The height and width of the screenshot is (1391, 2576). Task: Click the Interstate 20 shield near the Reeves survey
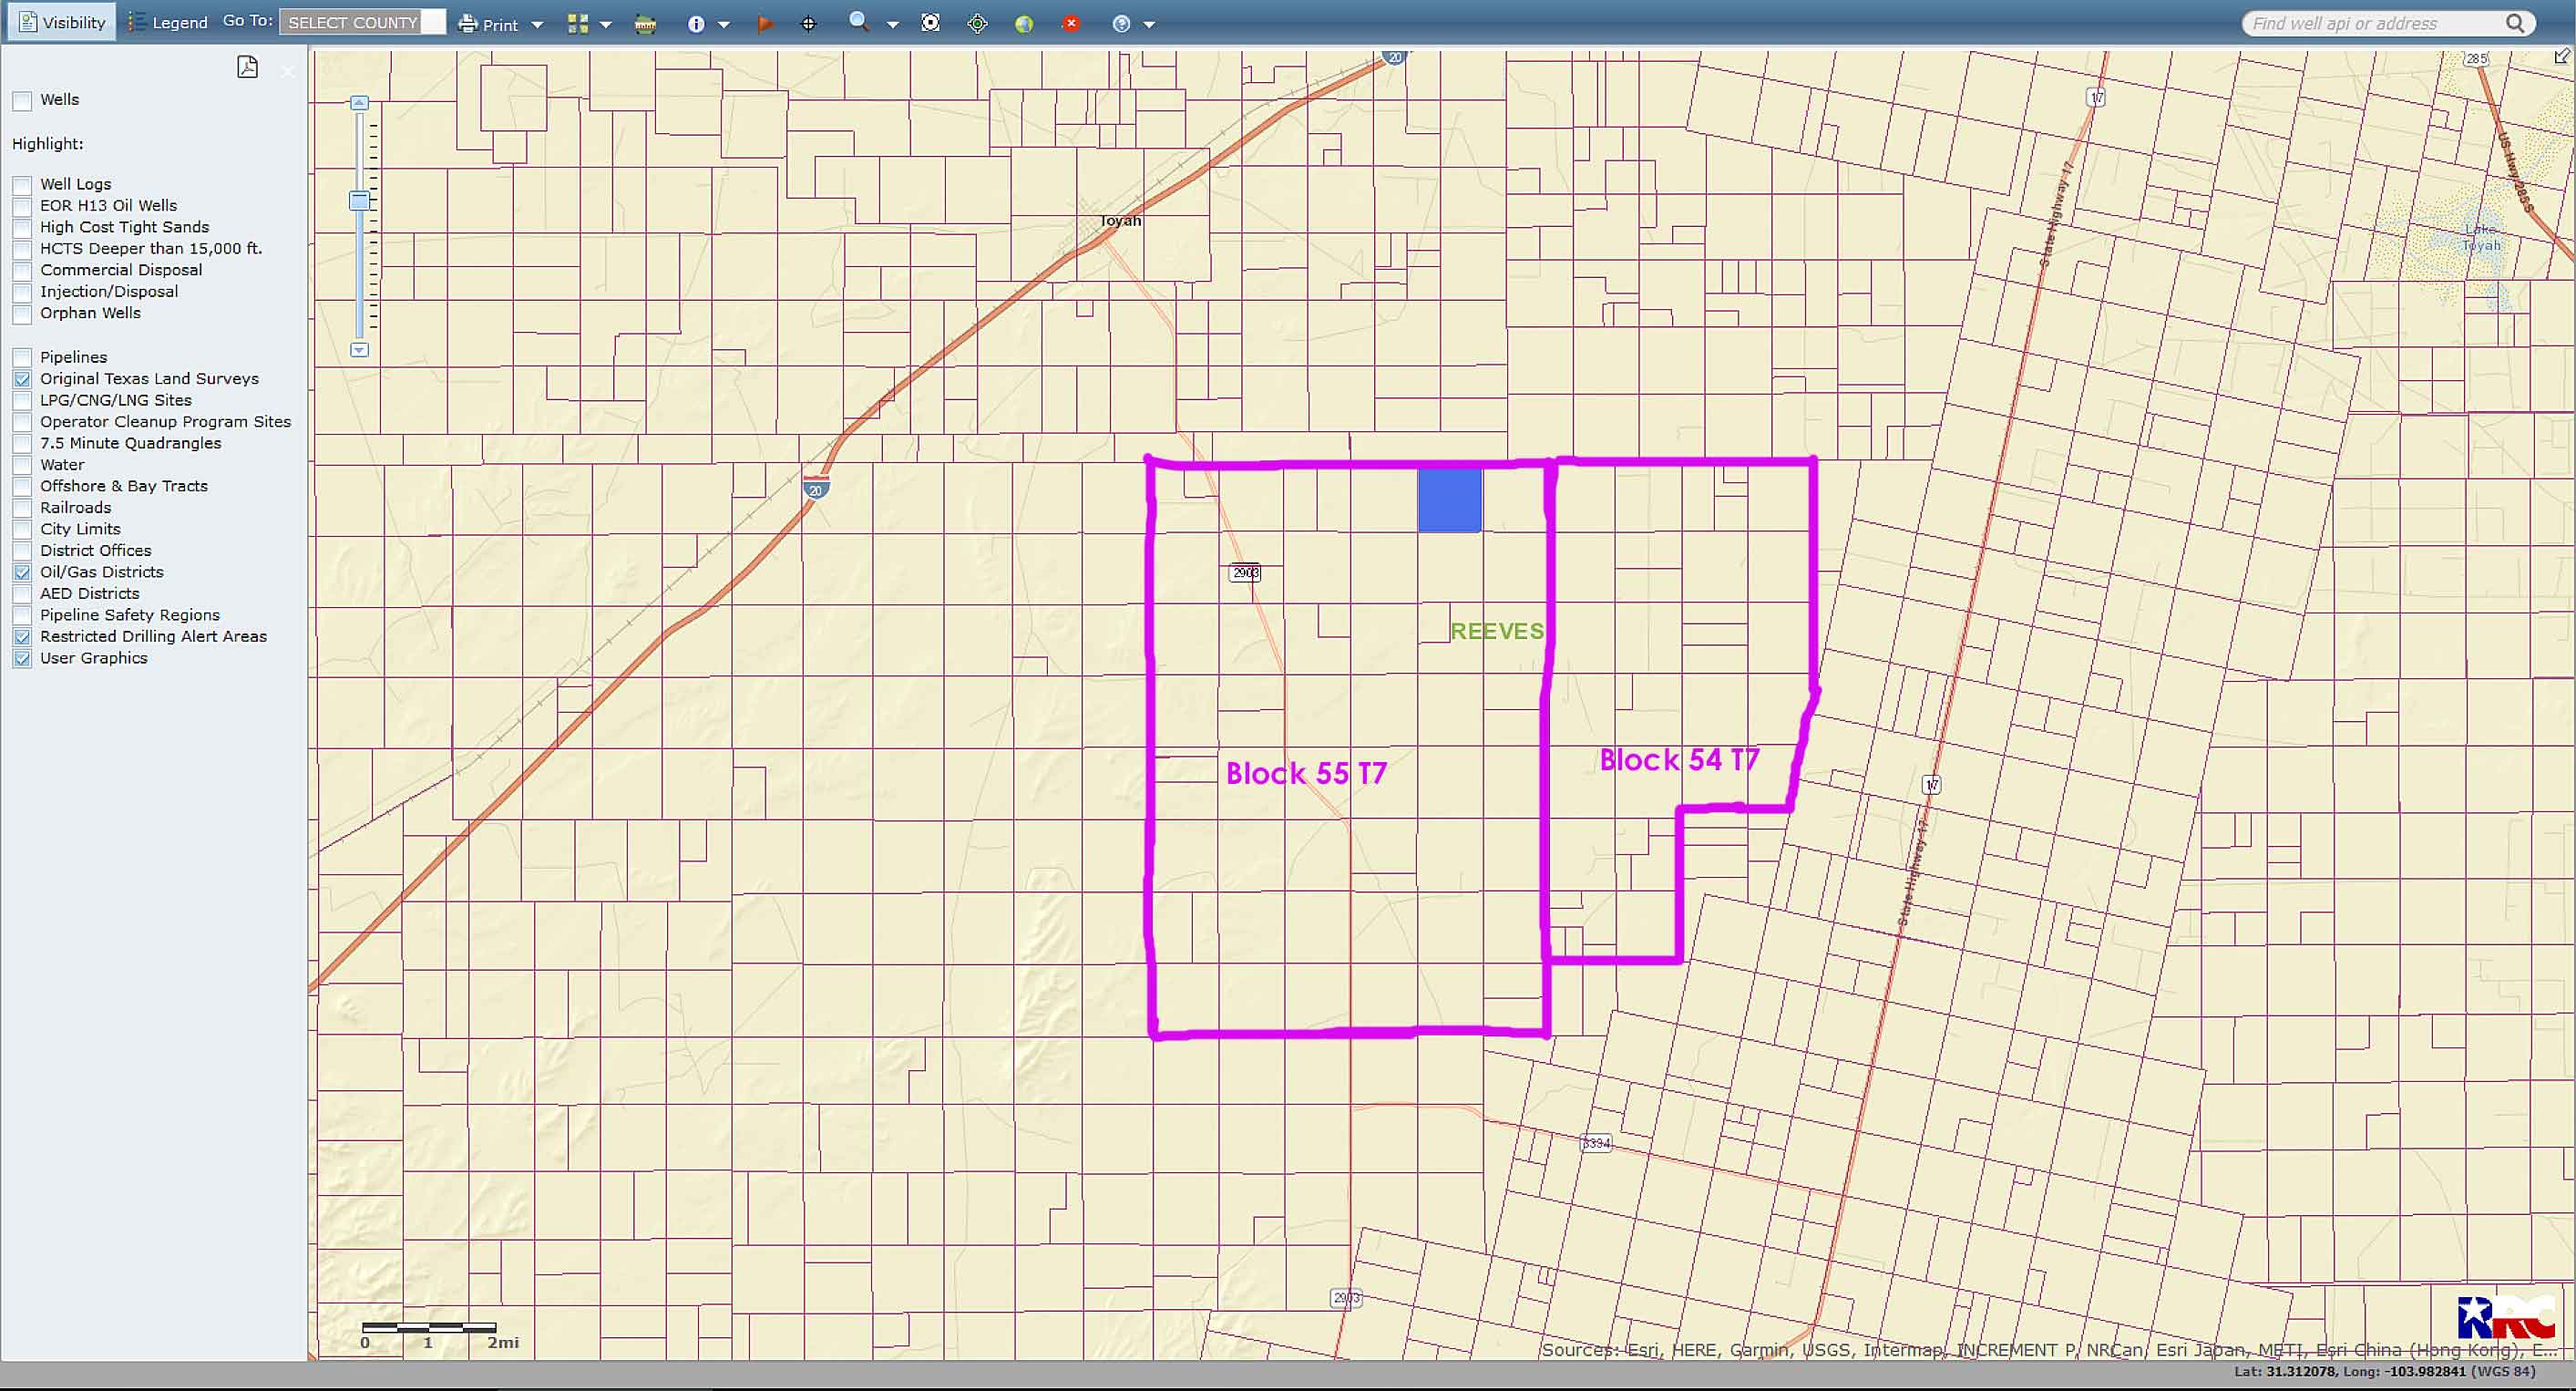pos(816,489)
